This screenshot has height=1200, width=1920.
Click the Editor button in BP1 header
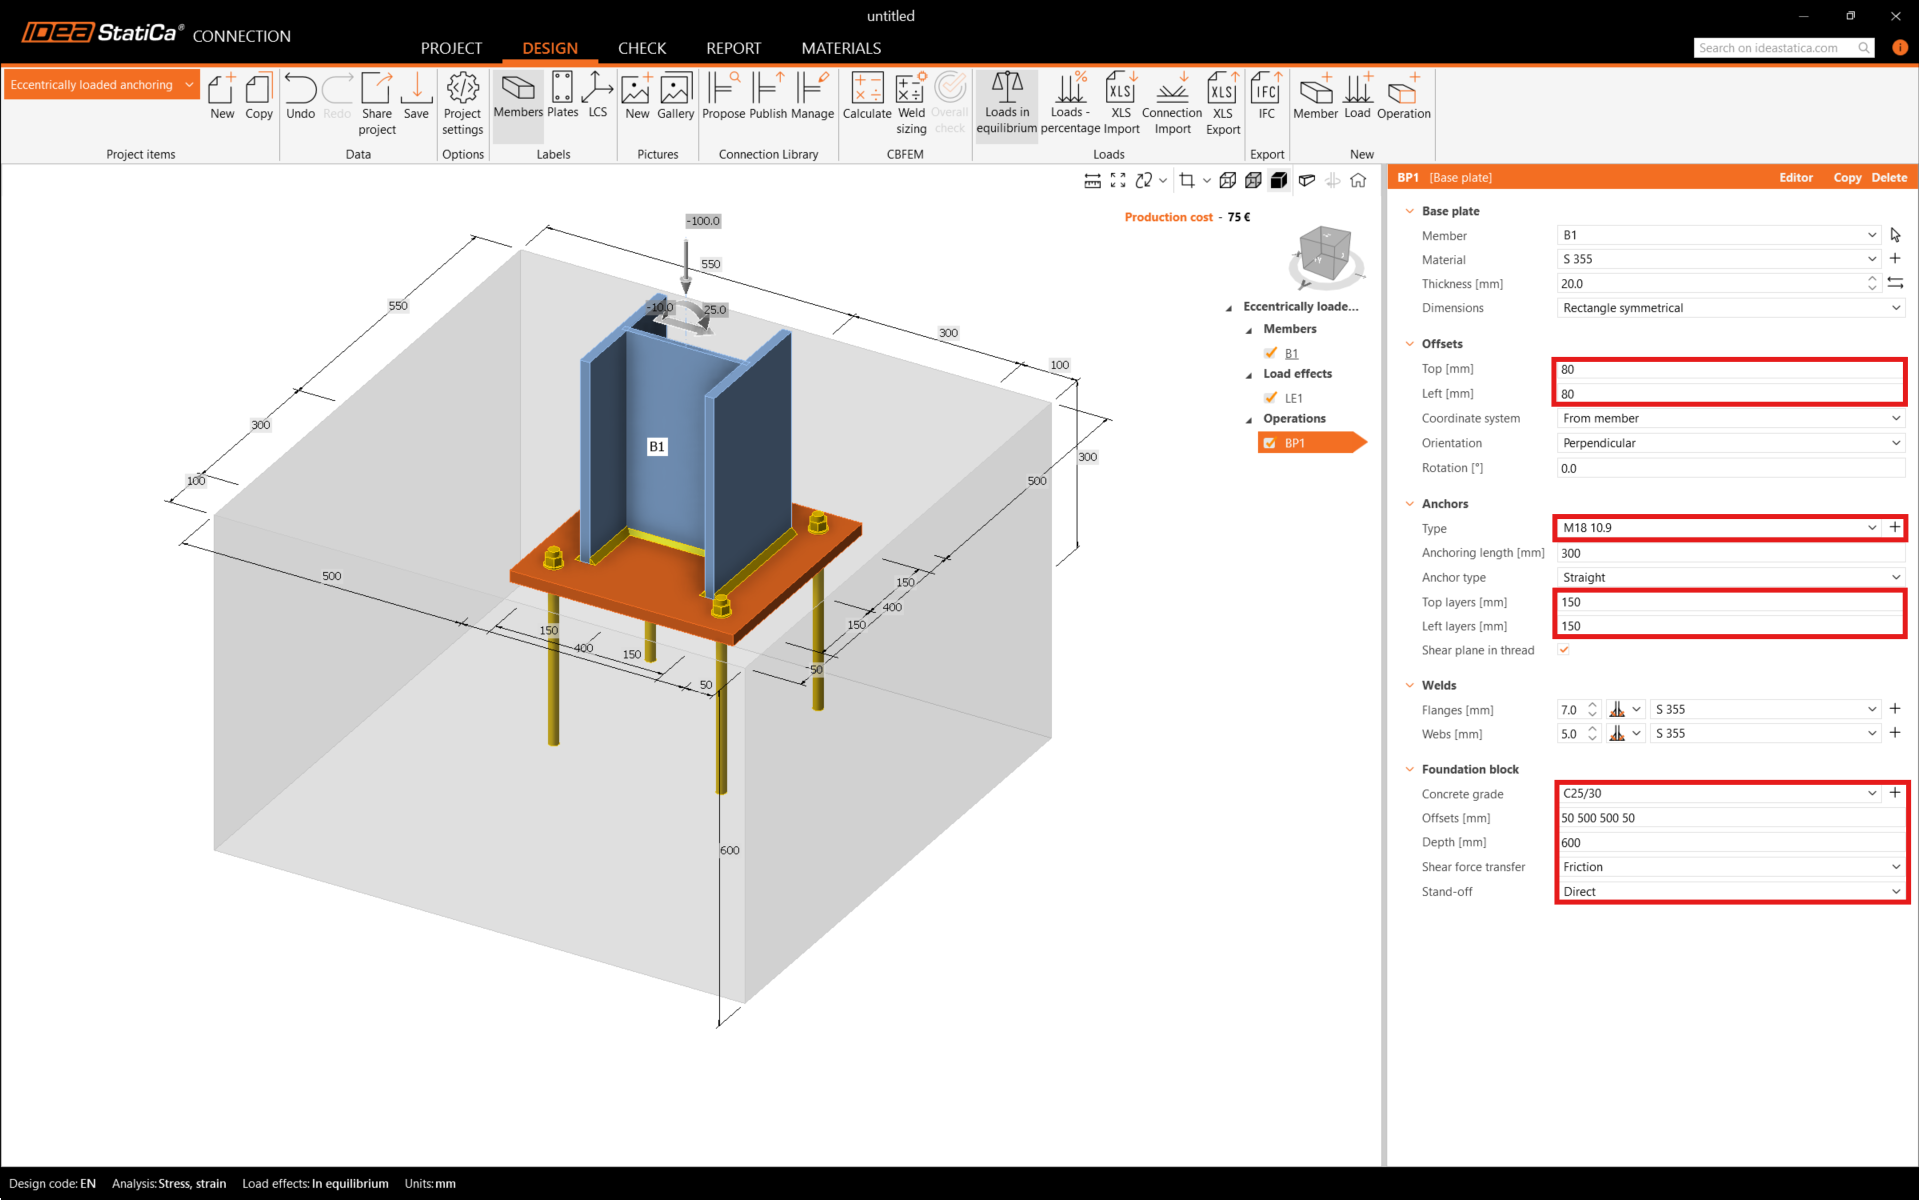[1795, 177]
